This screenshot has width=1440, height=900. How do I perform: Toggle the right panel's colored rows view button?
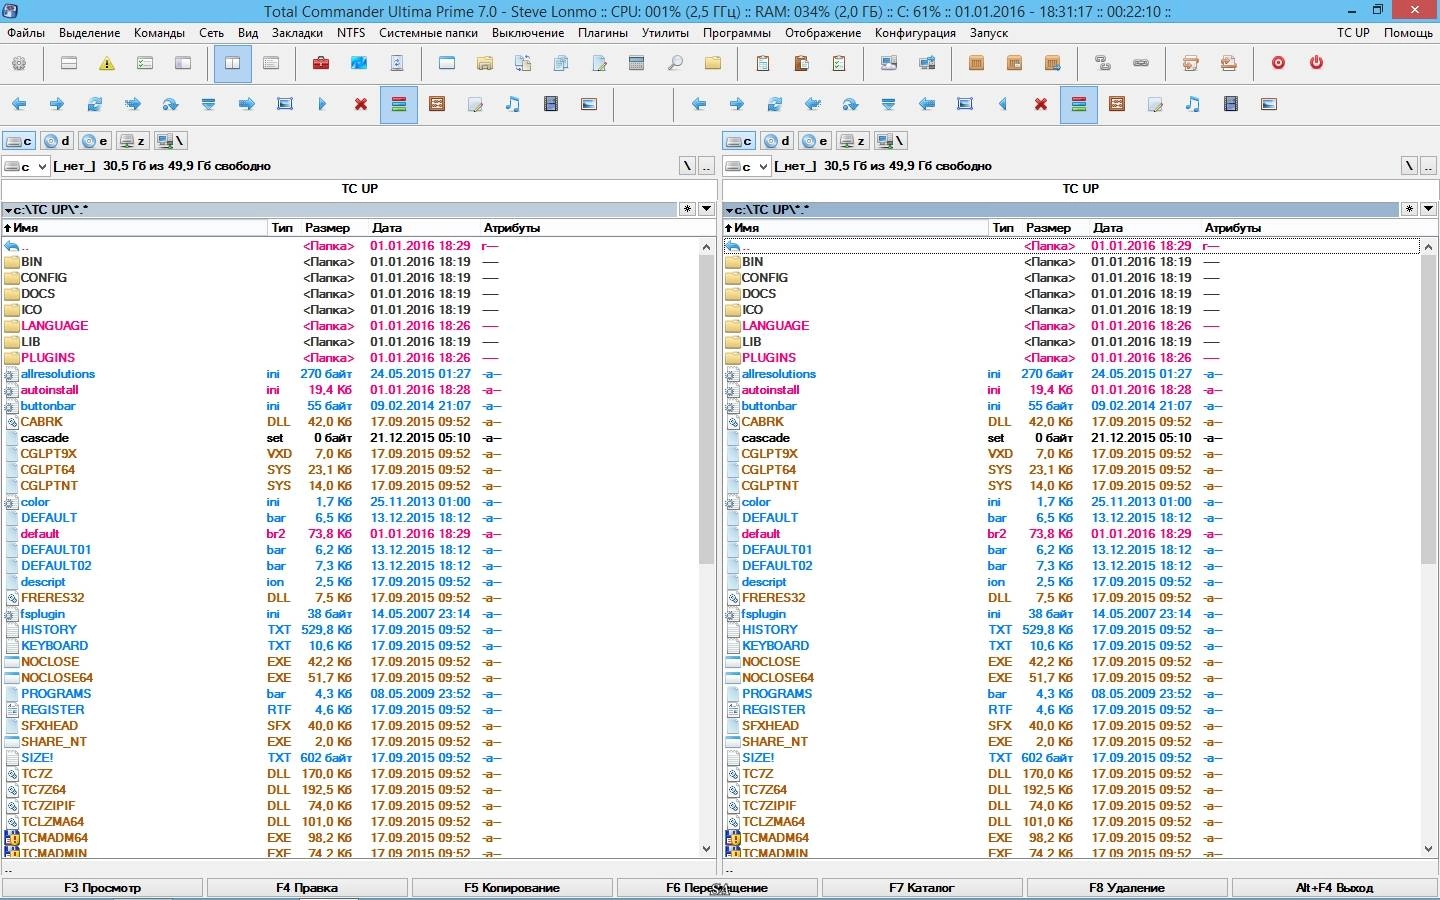point(1079,104)
